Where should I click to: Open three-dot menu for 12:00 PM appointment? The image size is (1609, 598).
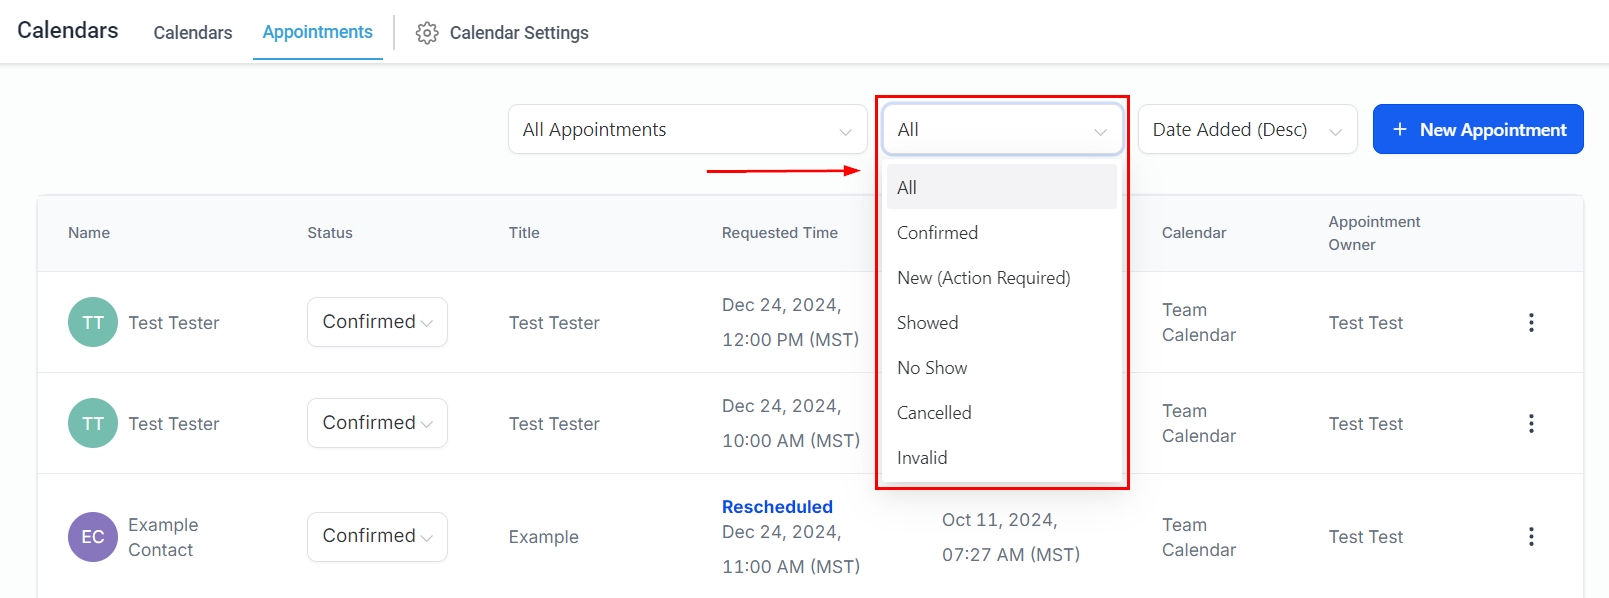[x=1530, y=322]
